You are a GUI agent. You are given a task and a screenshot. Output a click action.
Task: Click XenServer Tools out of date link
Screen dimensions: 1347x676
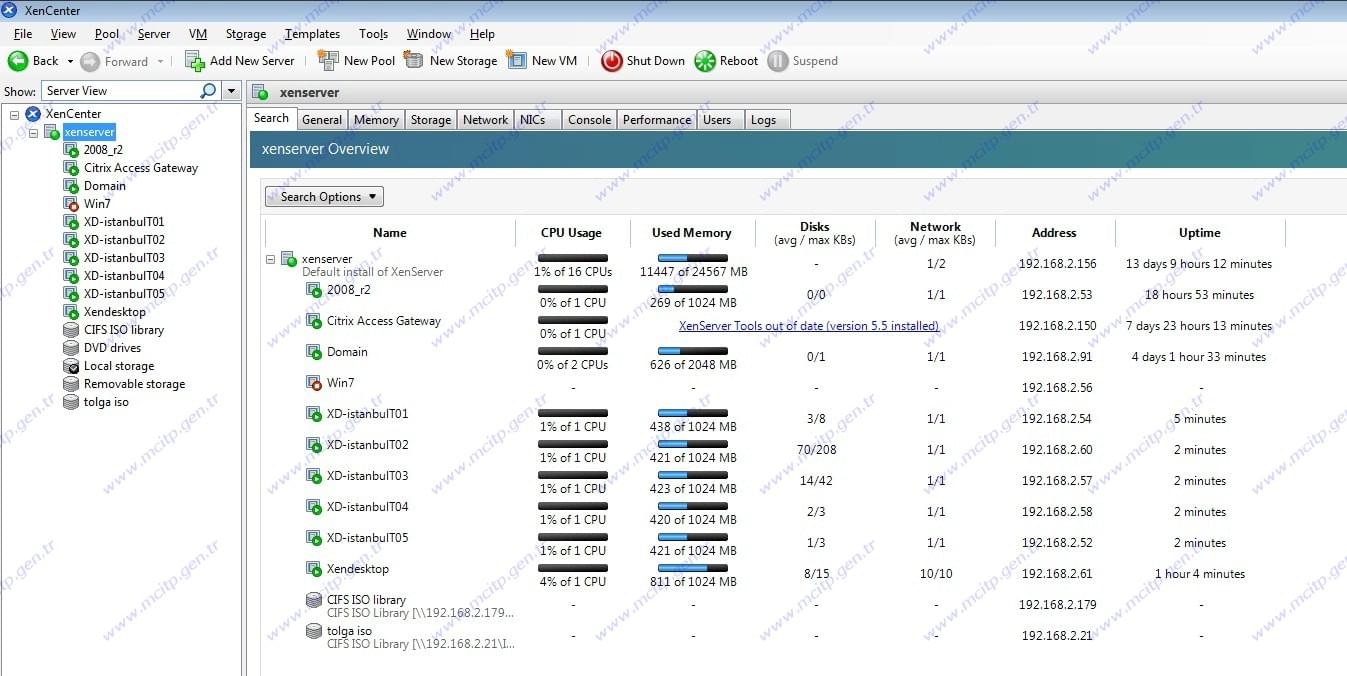point(809,326)
